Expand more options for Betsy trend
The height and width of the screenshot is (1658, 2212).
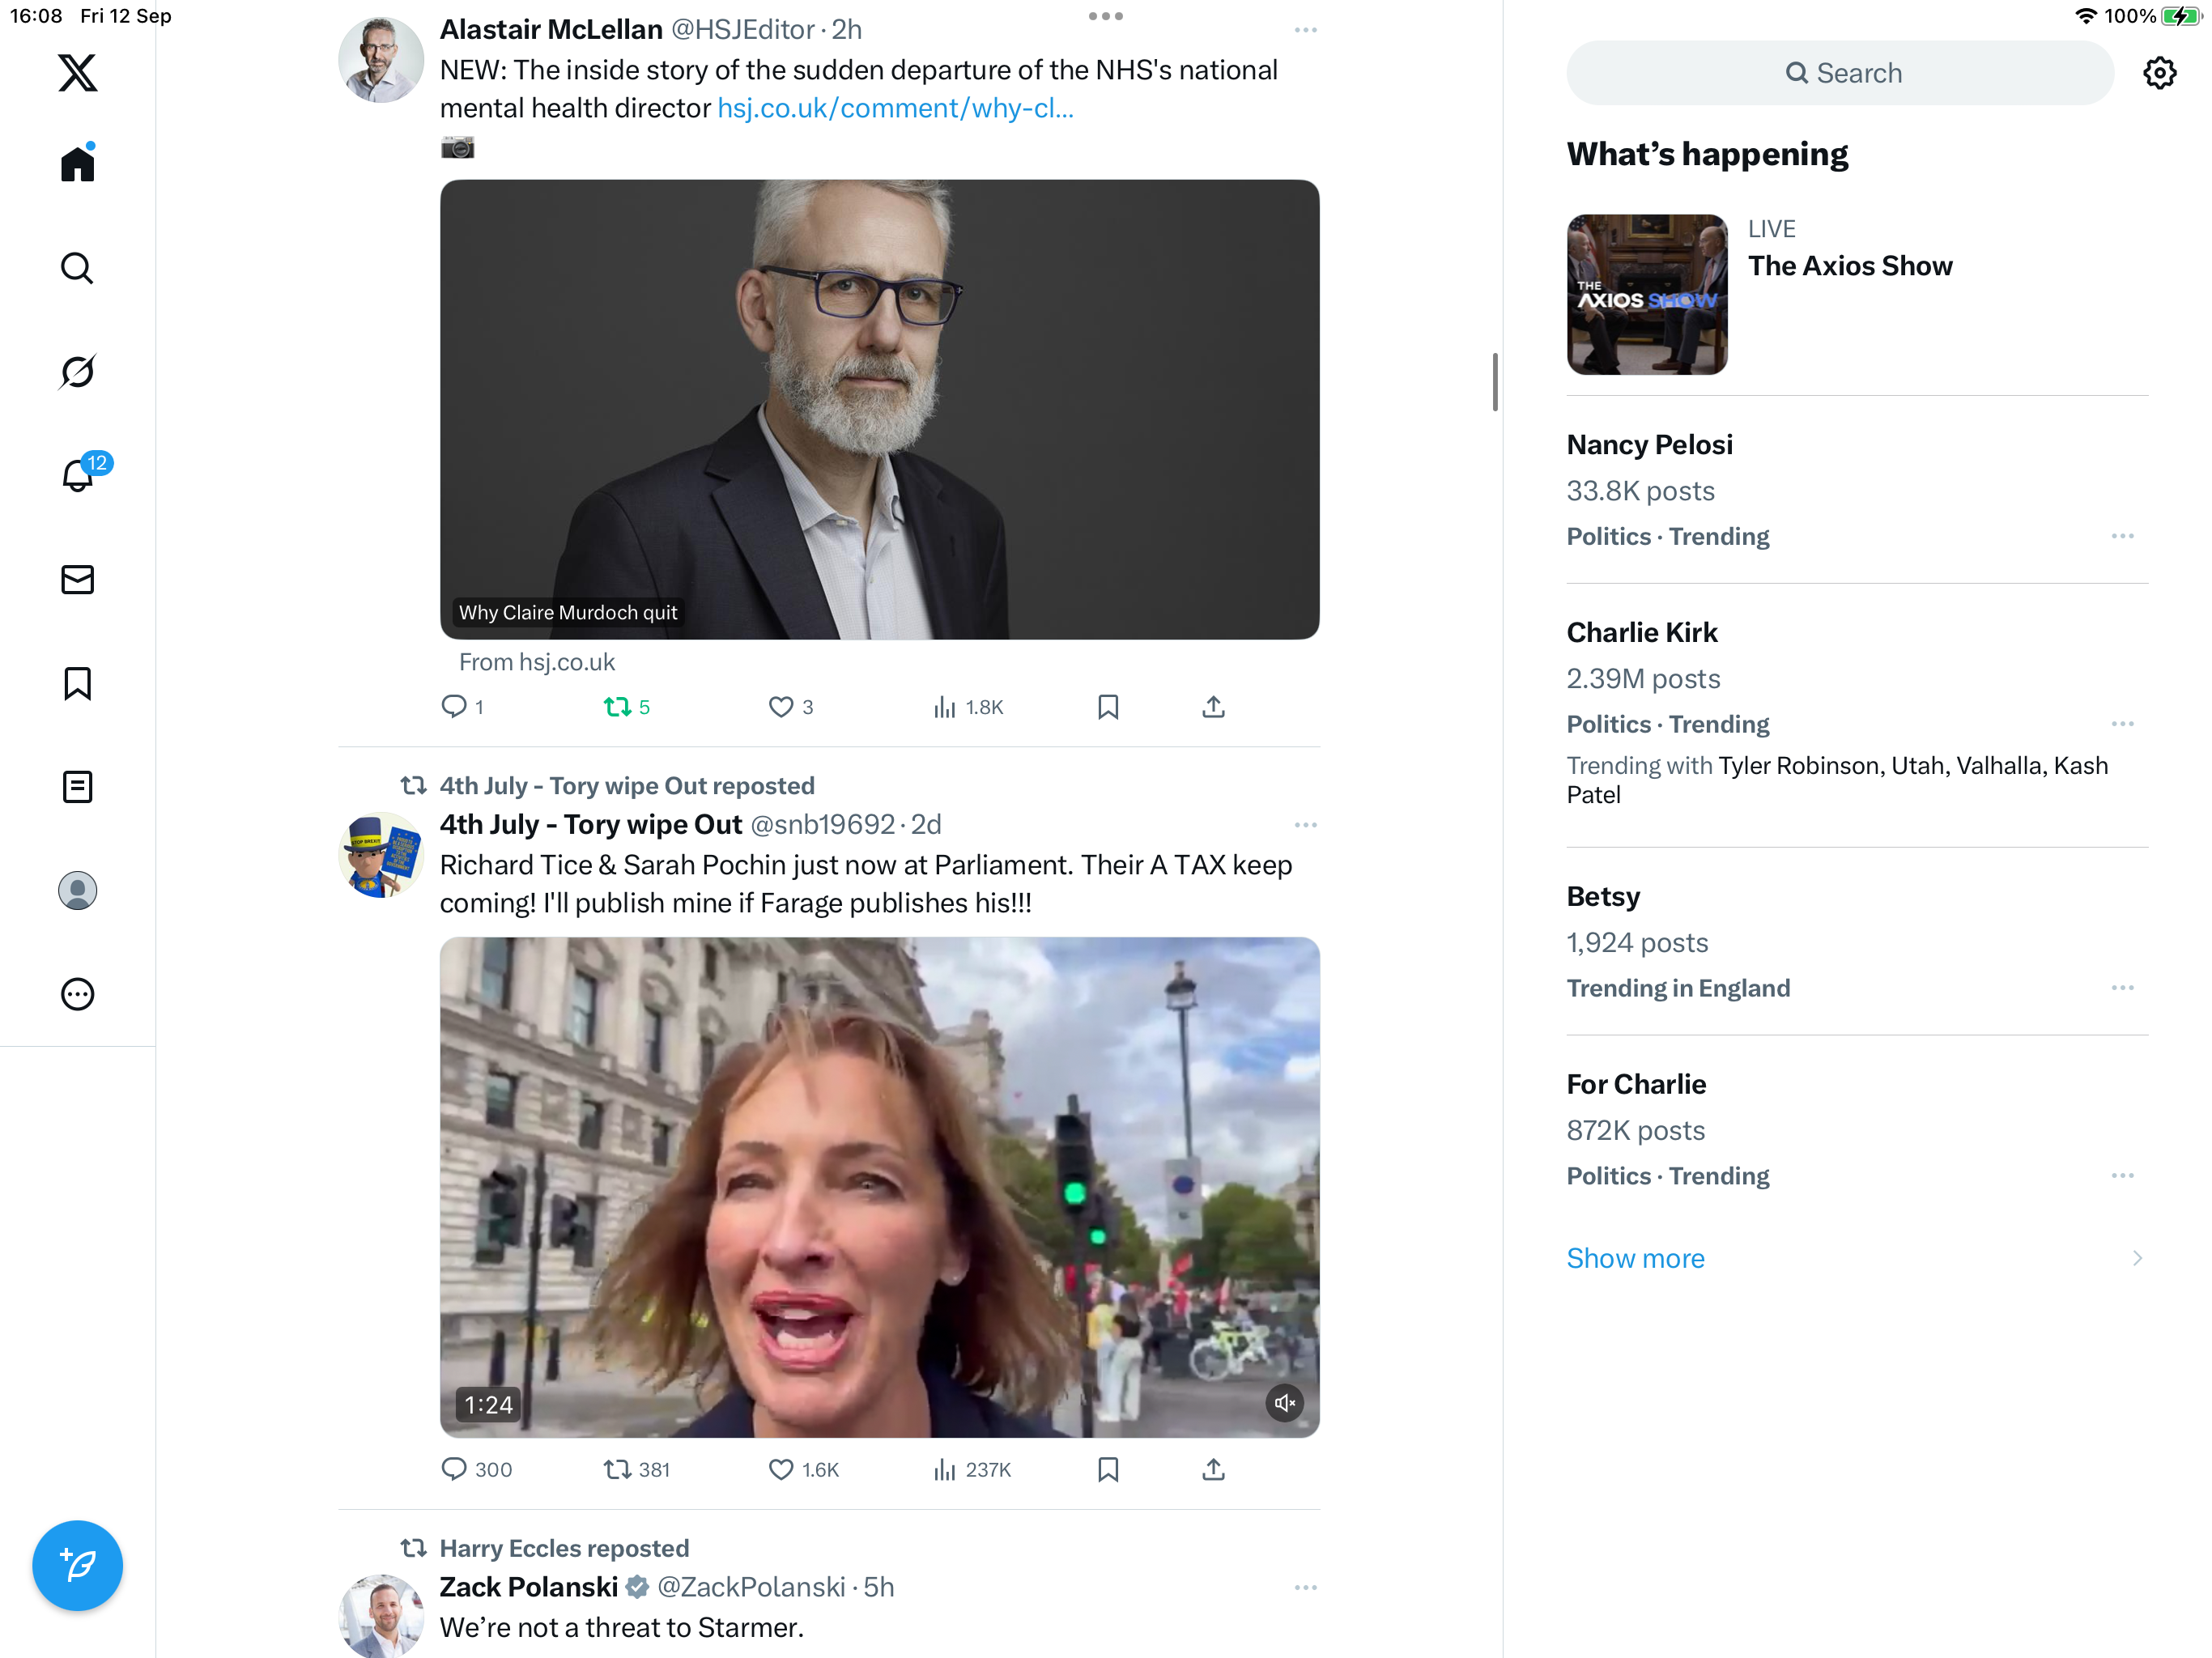(2122, 988)
